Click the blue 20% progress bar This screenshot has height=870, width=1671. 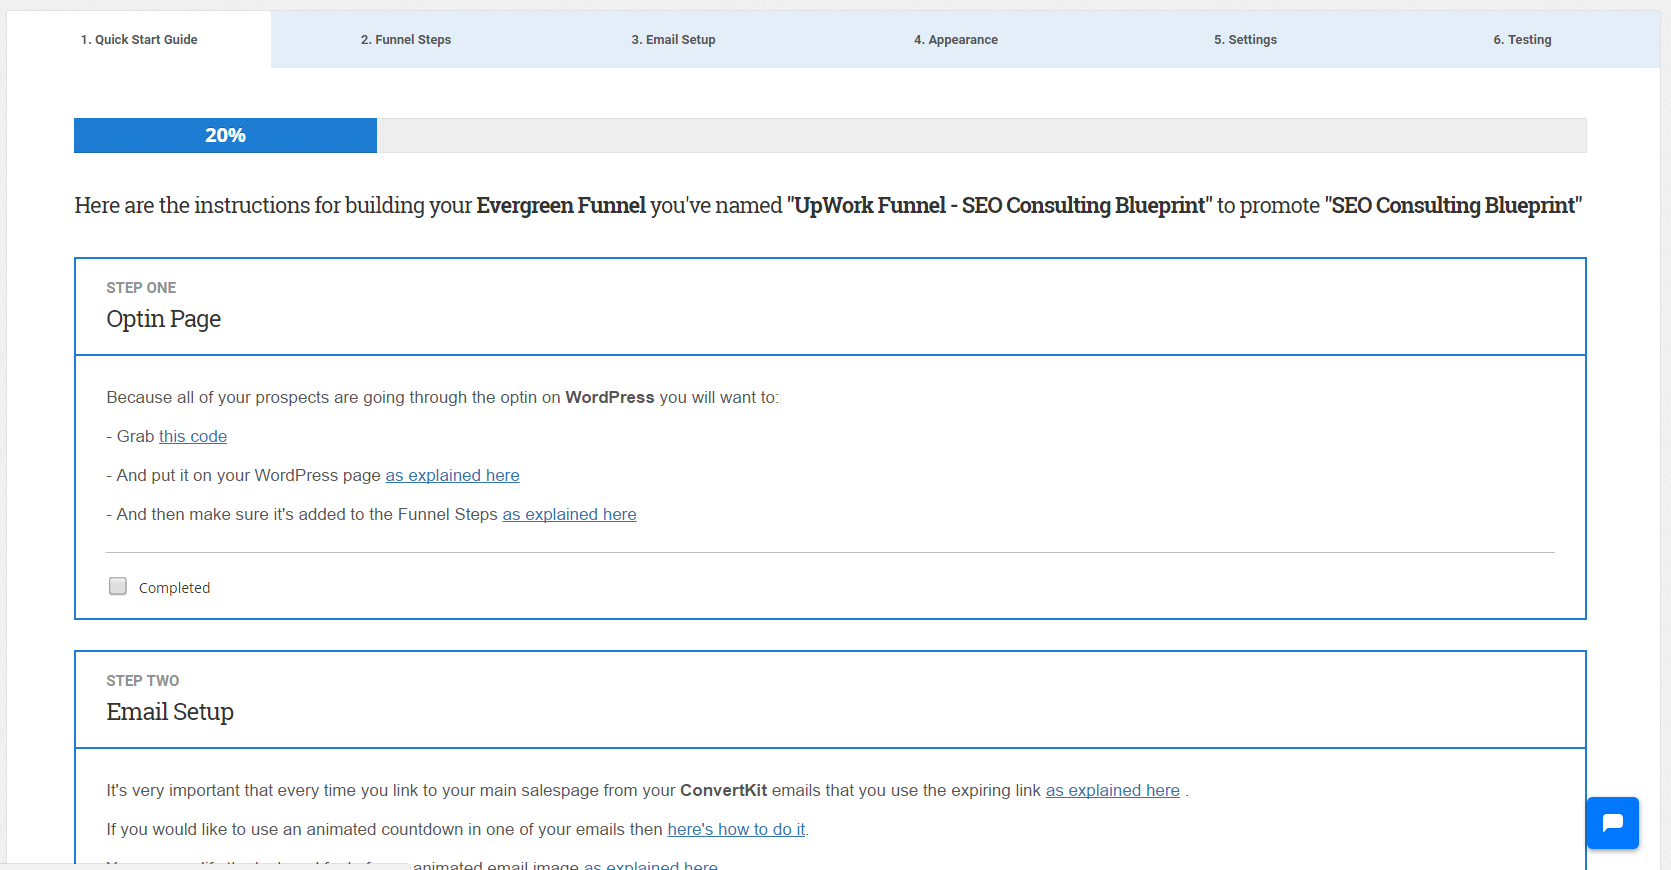[x=225, y=136]
